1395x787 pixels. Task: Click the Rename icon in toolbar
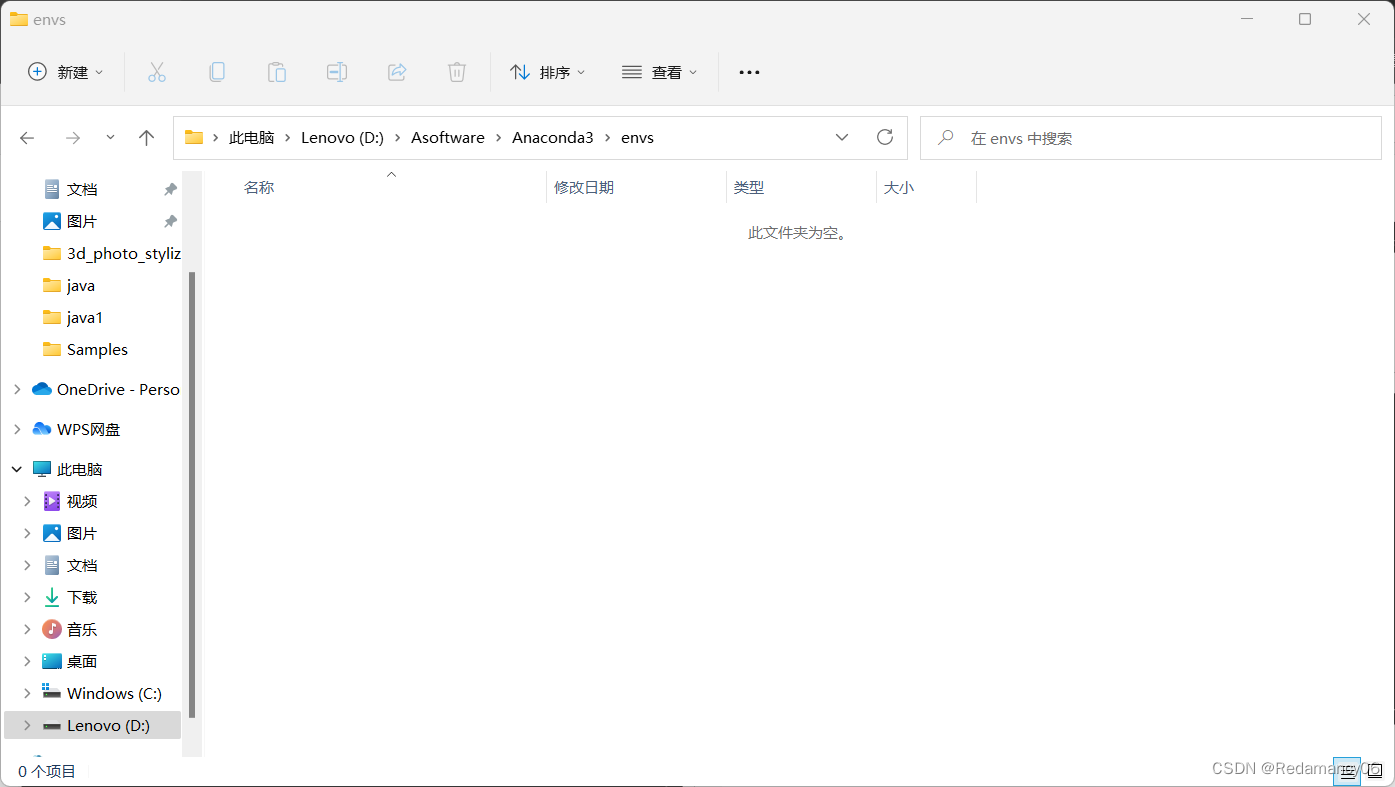tap(337, 72)
